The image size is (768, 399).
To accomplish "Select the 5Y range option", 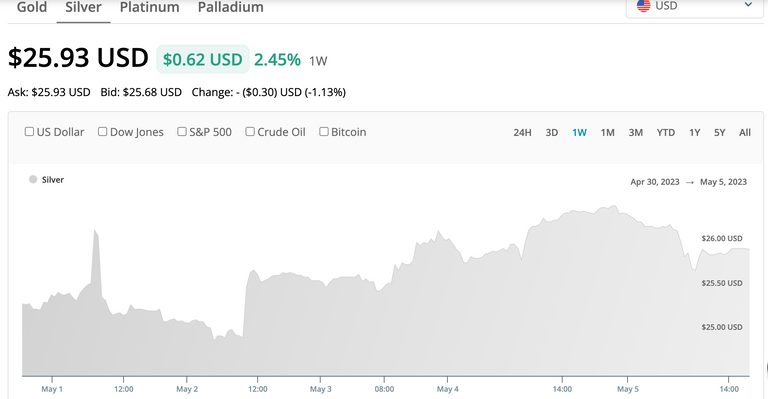I will click(x=719, y=133).
